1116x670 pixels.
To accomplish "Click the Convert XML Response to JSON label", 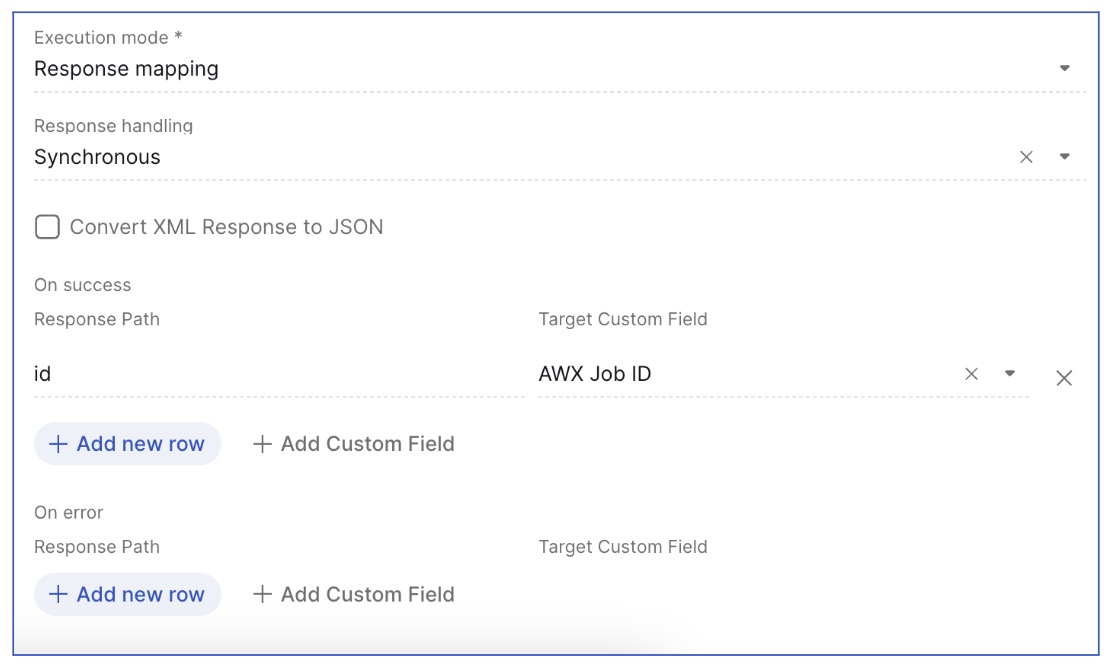I will coord(226,227).
